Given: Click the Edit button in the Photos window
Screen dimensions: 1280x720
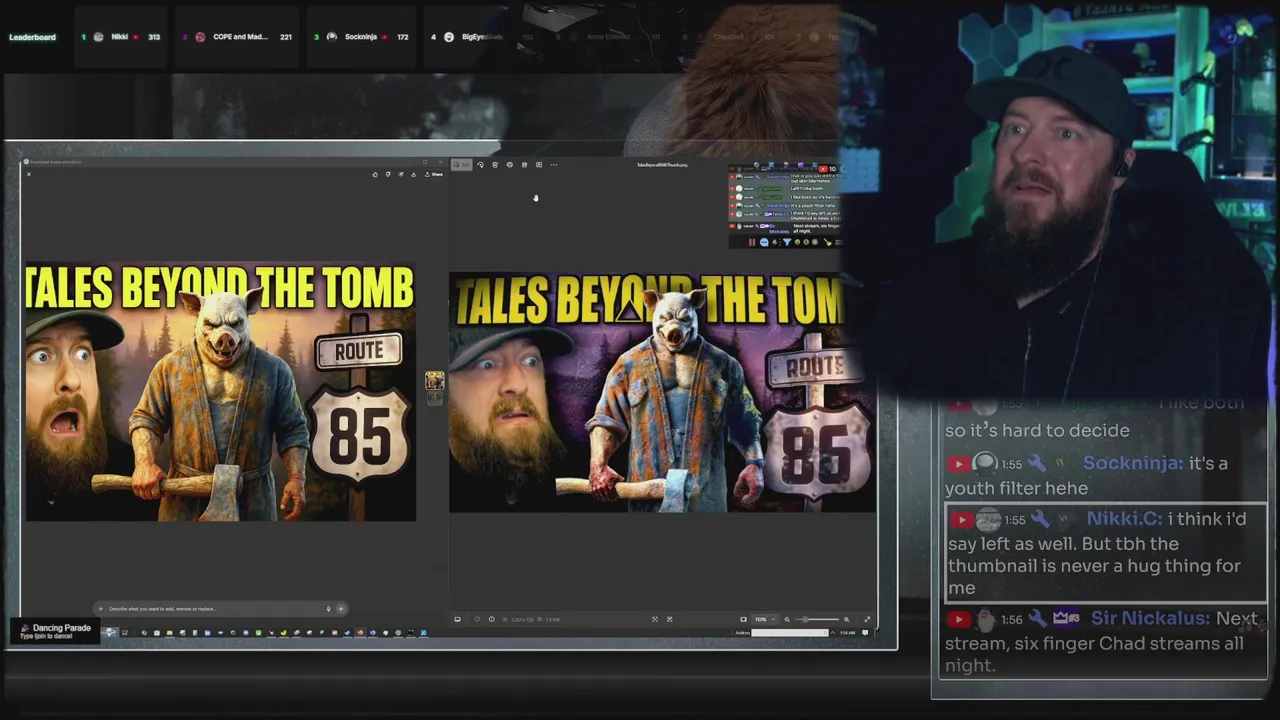Looking at the screenshot, I should tap(462, 165).
